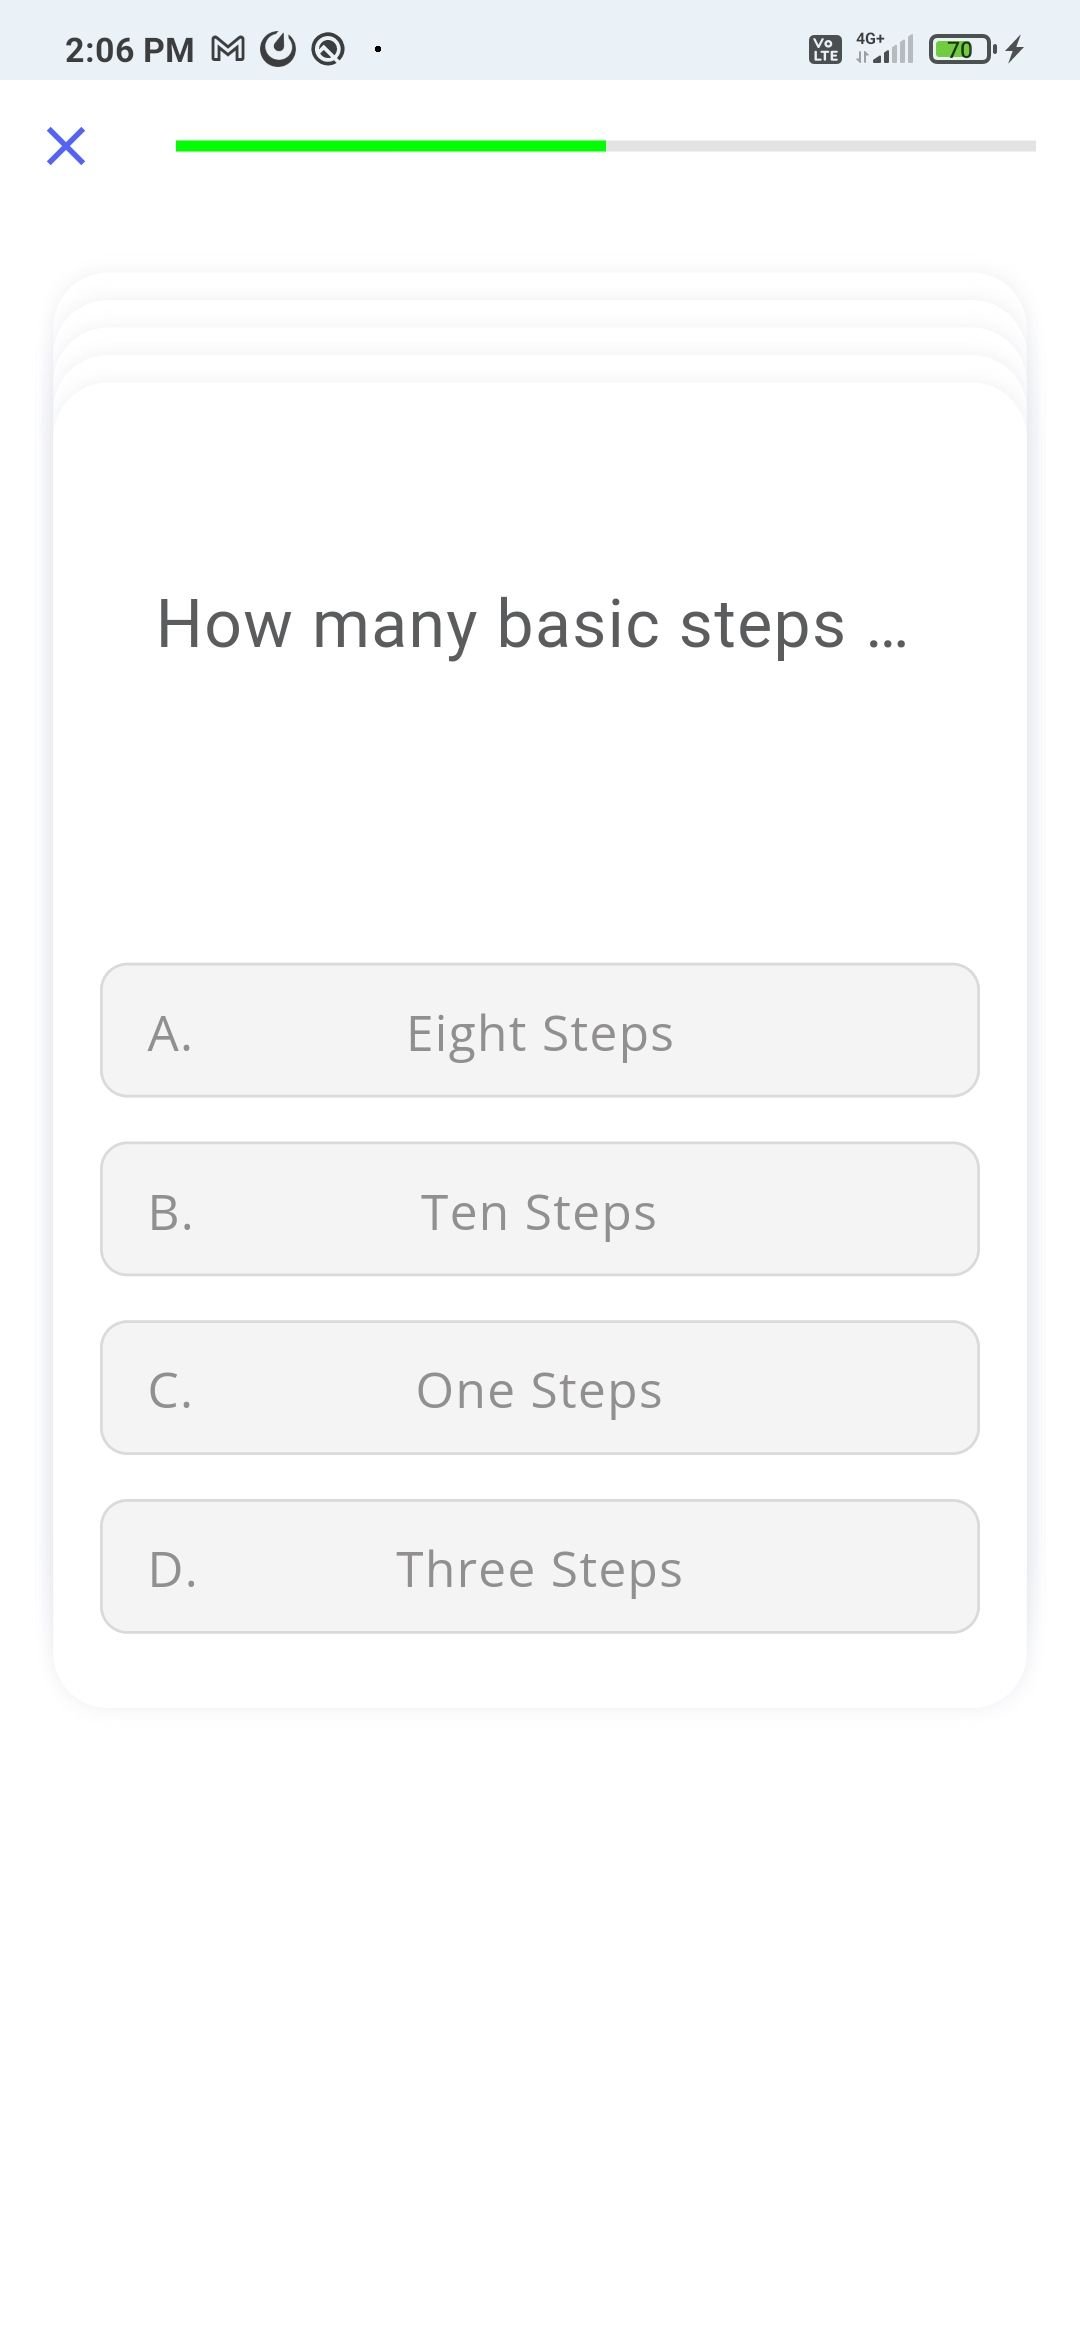Close the quiz with the X icon
Viewport: 1080px width, 2340px height.
(66, 146)
